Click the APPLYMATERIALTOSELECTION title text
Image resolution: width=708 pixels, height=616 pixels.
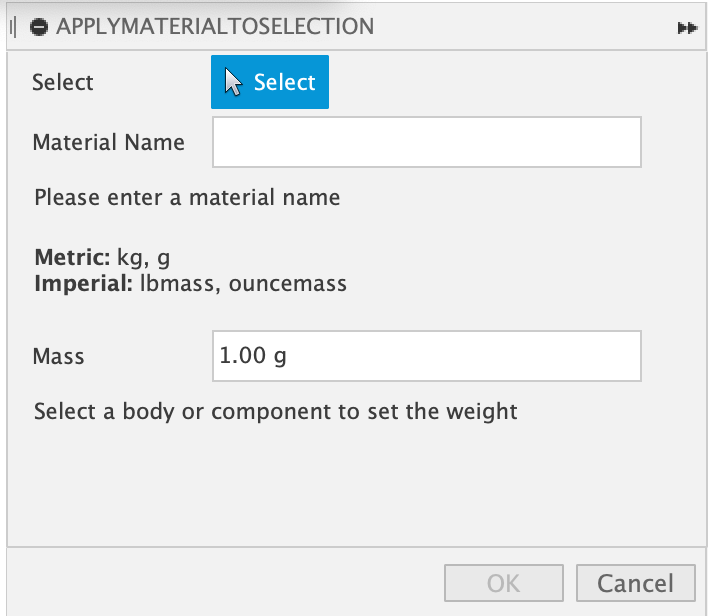(x=215, y=27)
